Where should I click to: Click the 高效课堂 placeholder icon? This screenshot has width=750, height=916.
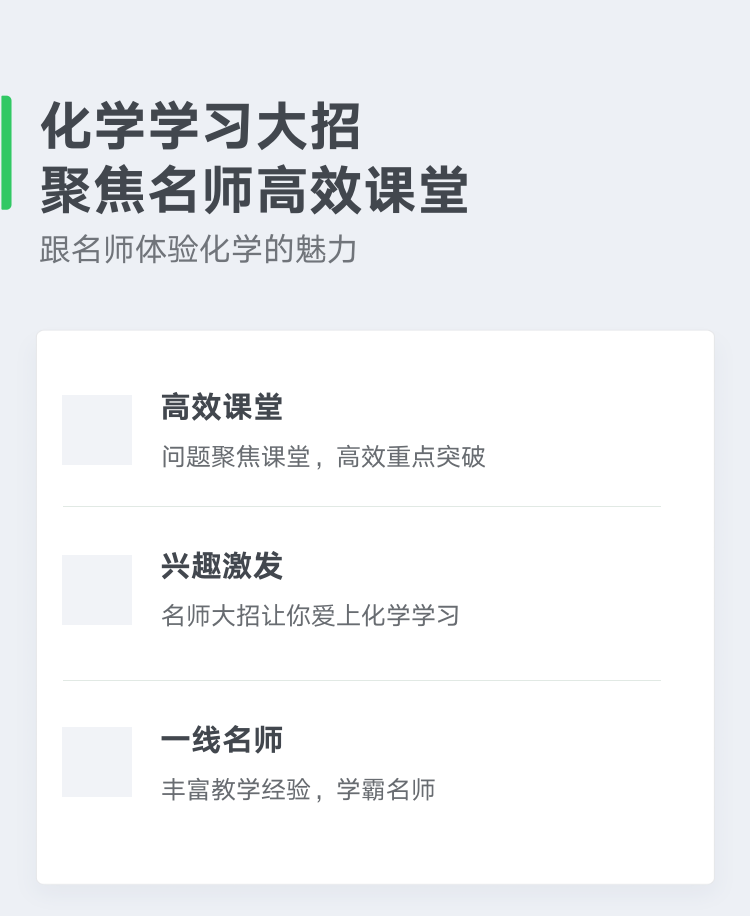(97, 430)
